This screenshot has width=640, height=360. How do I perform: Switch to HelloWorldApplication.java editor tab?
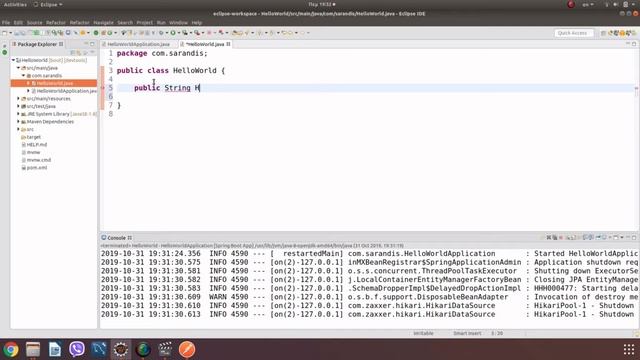point(136,44)
